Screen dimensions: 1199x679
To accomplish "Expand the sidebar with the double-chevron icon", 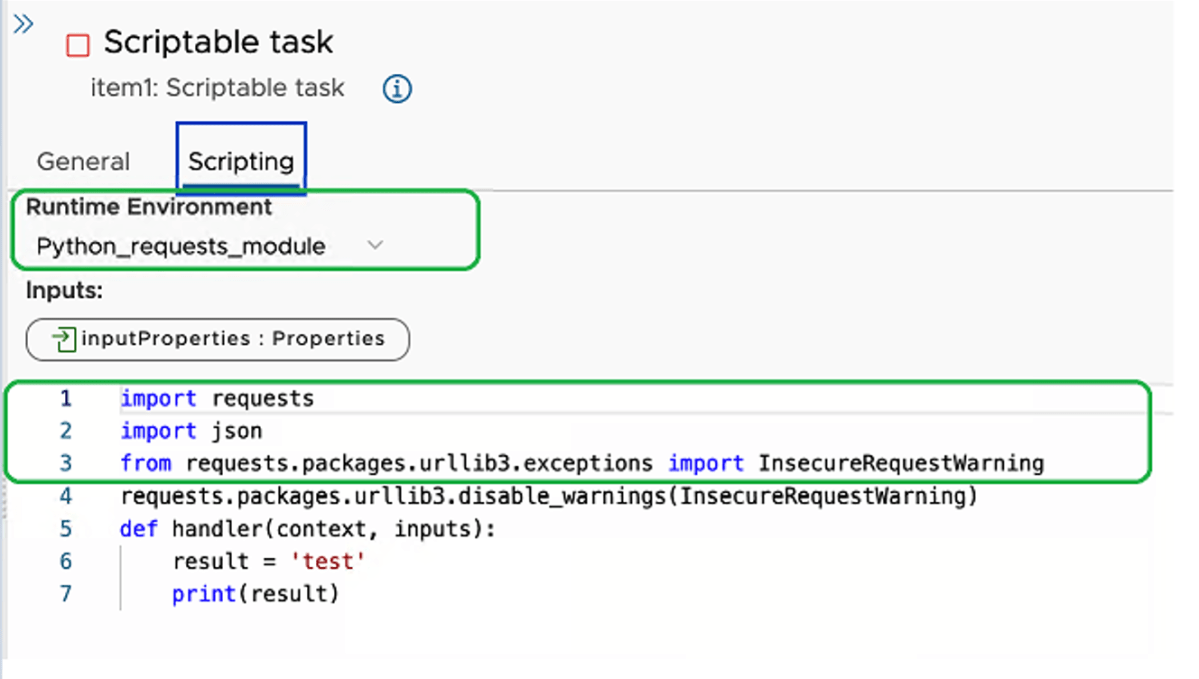I will (x=22, y=24).
